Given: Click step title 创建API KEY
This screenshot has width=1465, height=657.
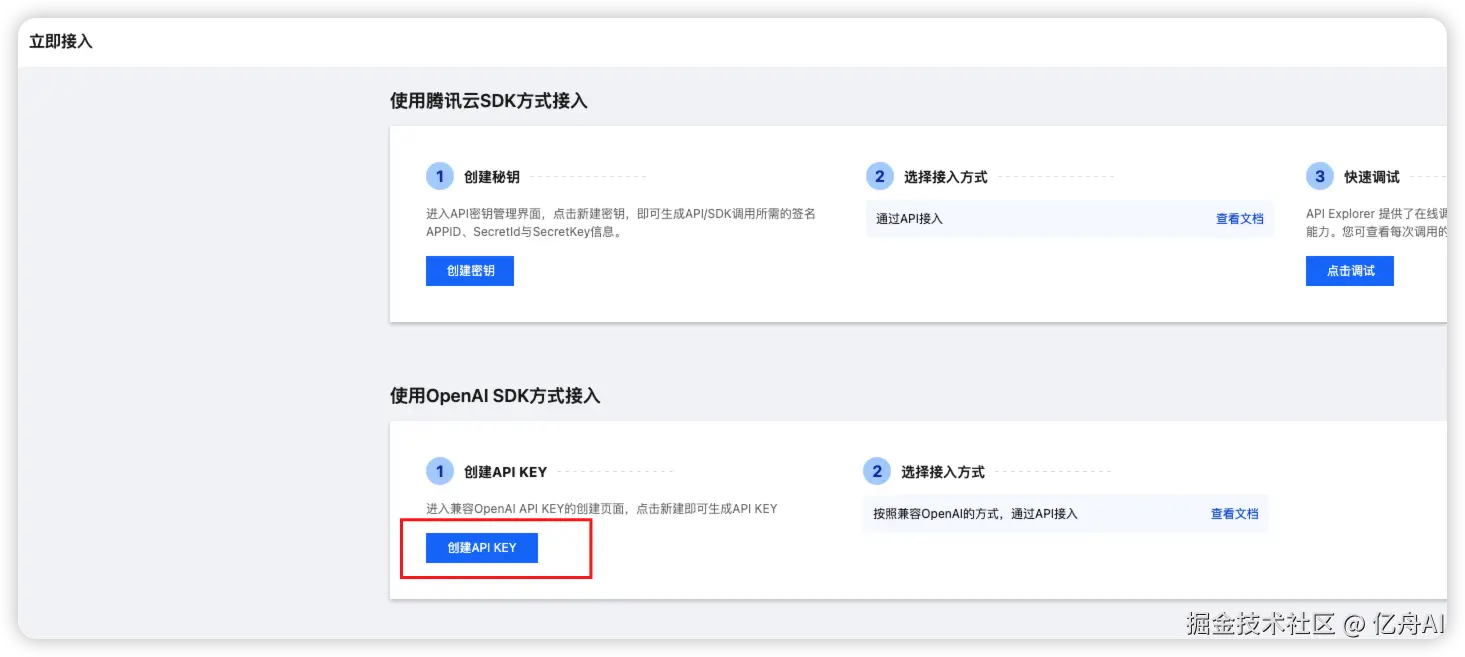Looking at the screenshot, I should pos(506,472).
